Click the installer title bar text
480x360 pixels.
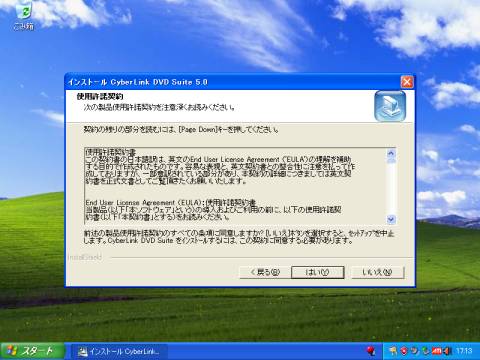(138, 82)
